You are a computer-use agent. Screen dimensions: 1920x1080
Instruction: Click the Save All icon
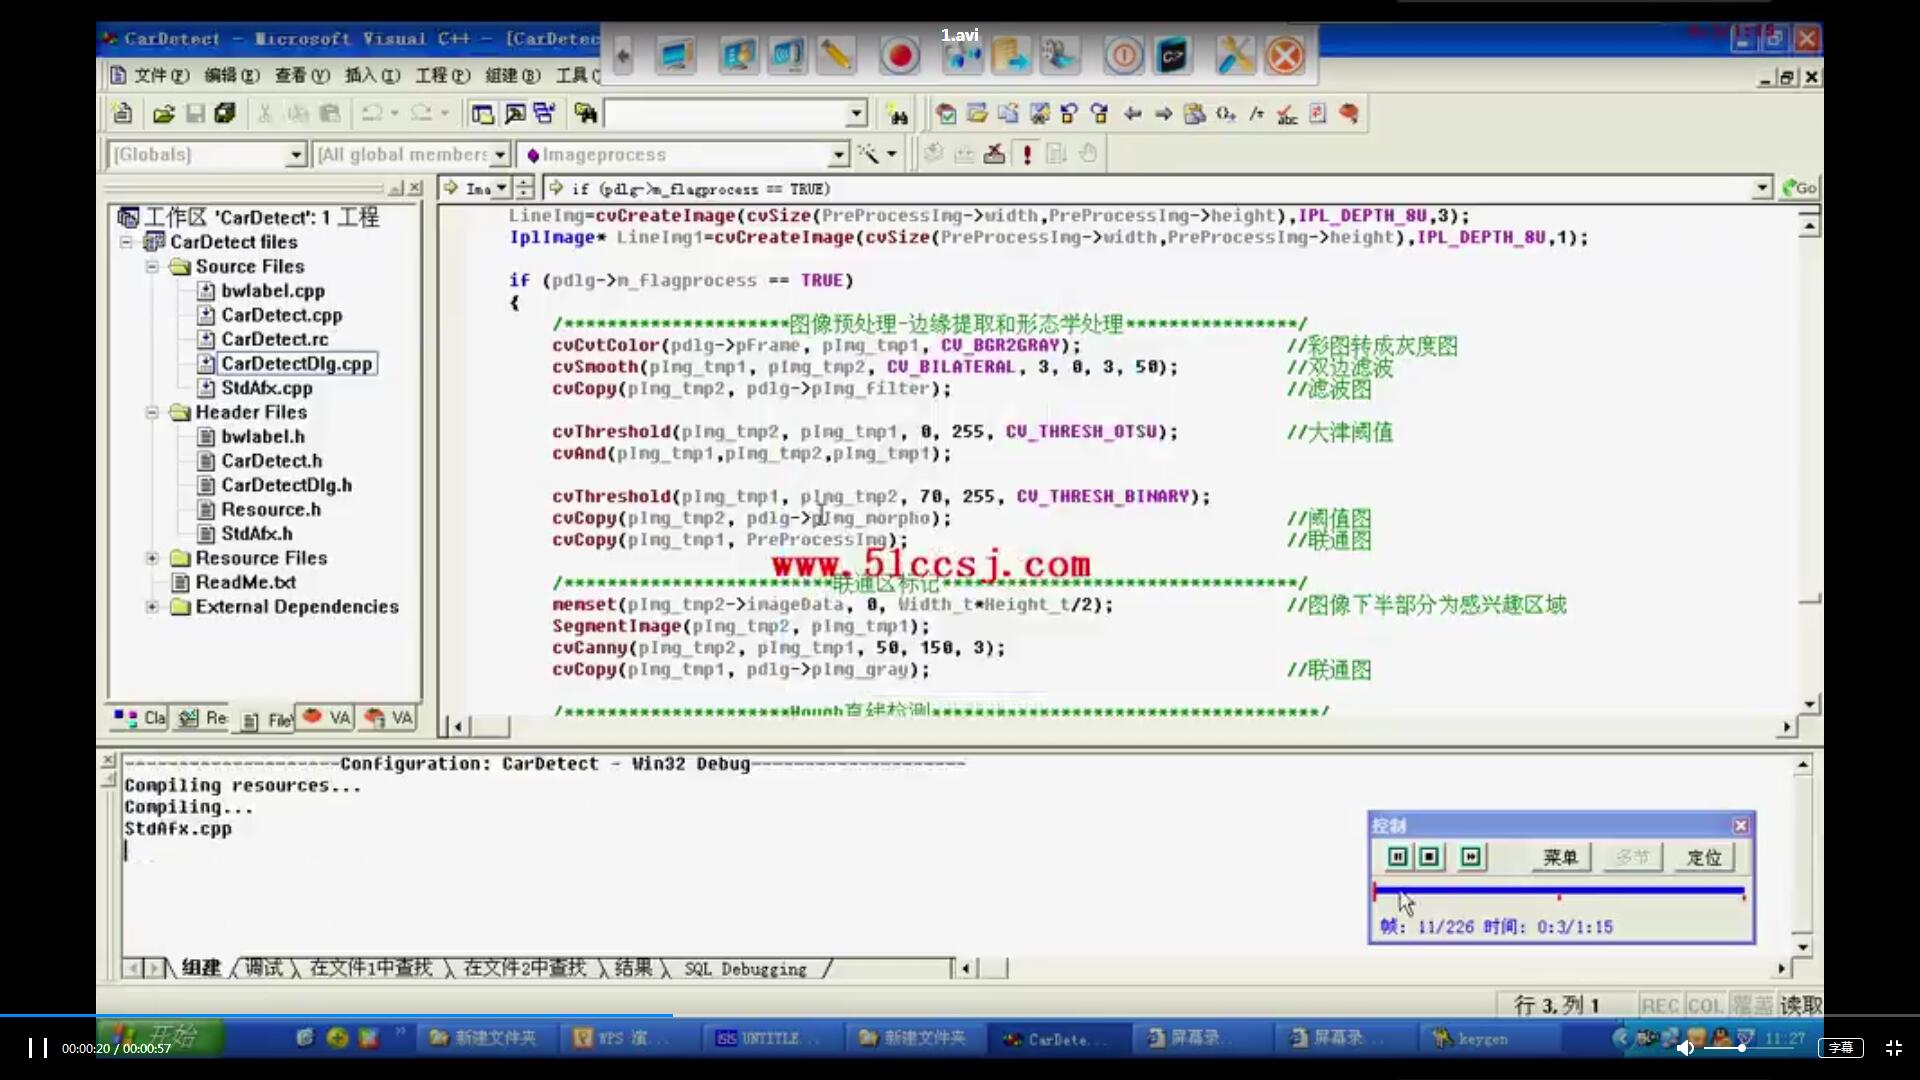click(225, 114)
